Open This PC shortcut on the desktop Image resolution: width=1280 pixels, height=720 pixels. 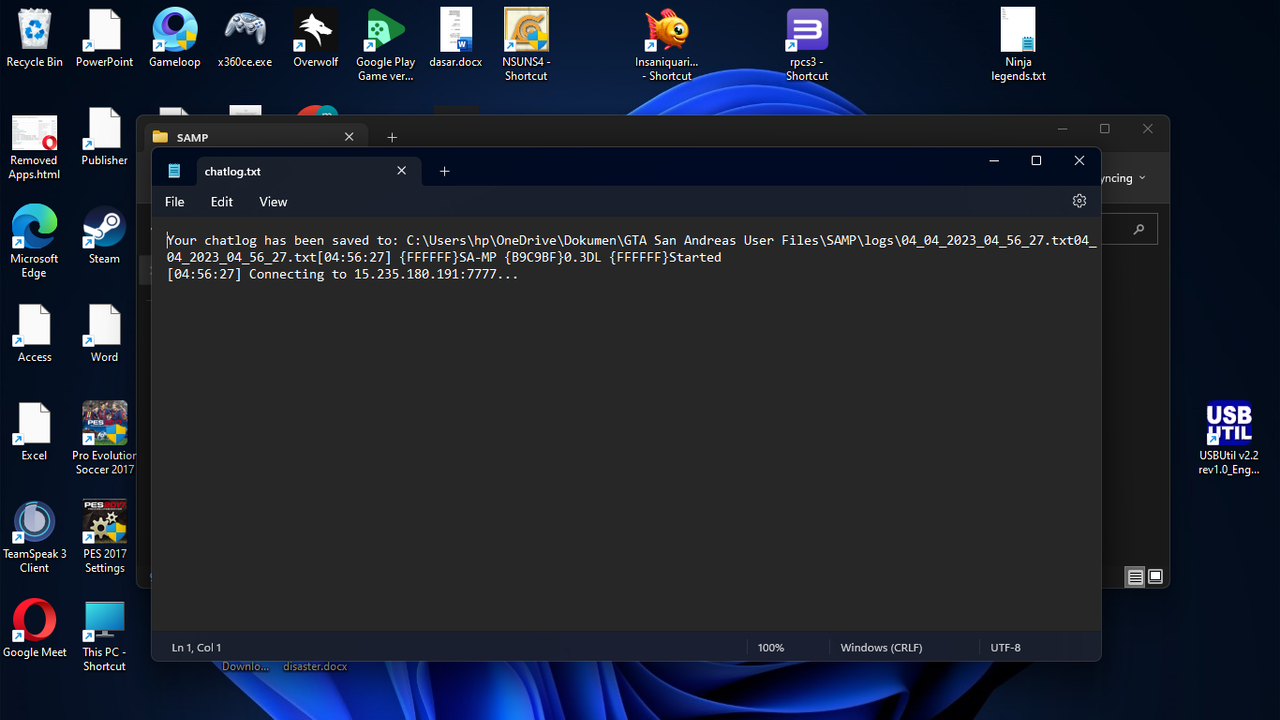click(x=104, y=636)
